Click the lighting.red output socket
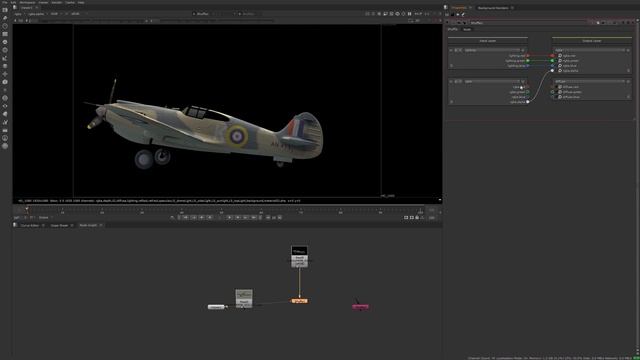Viewport: 640px width, 360px height. pyautogui.click(x=528, y=56)
